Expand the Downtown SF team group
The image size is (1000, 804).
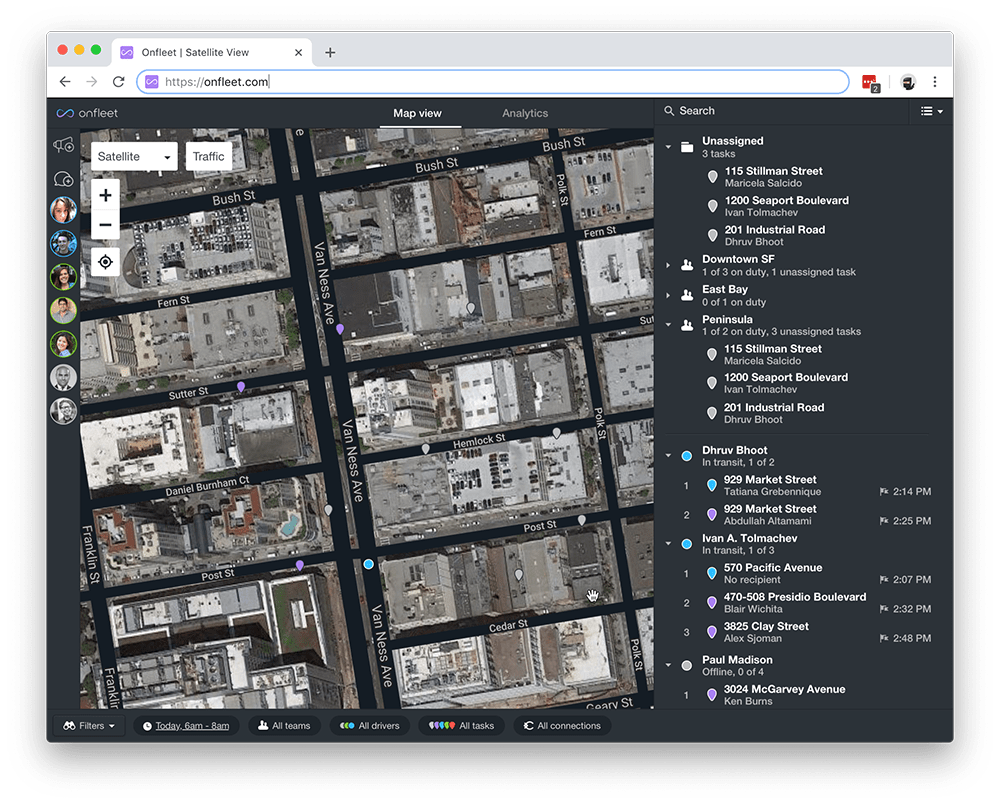click(668, 265)
